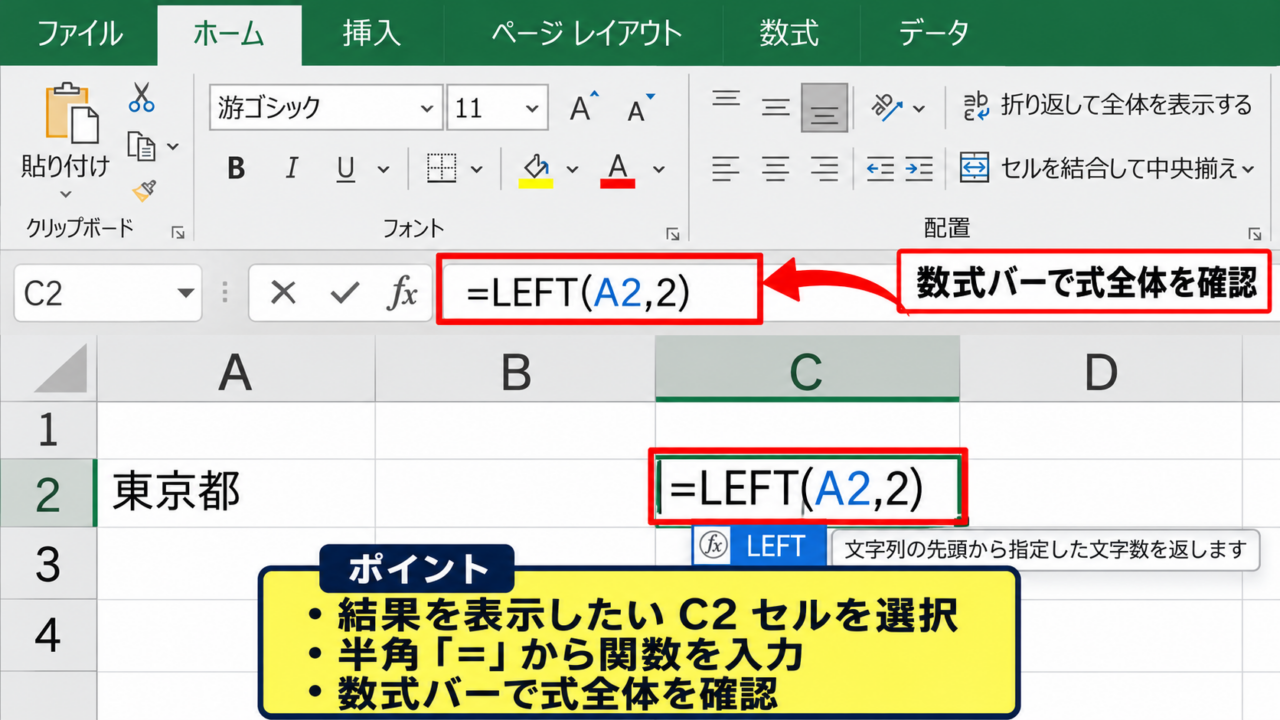This screenshot has height=720, width=1280.
Task: Select row 1 header
Action: click(x=48, y=429)
